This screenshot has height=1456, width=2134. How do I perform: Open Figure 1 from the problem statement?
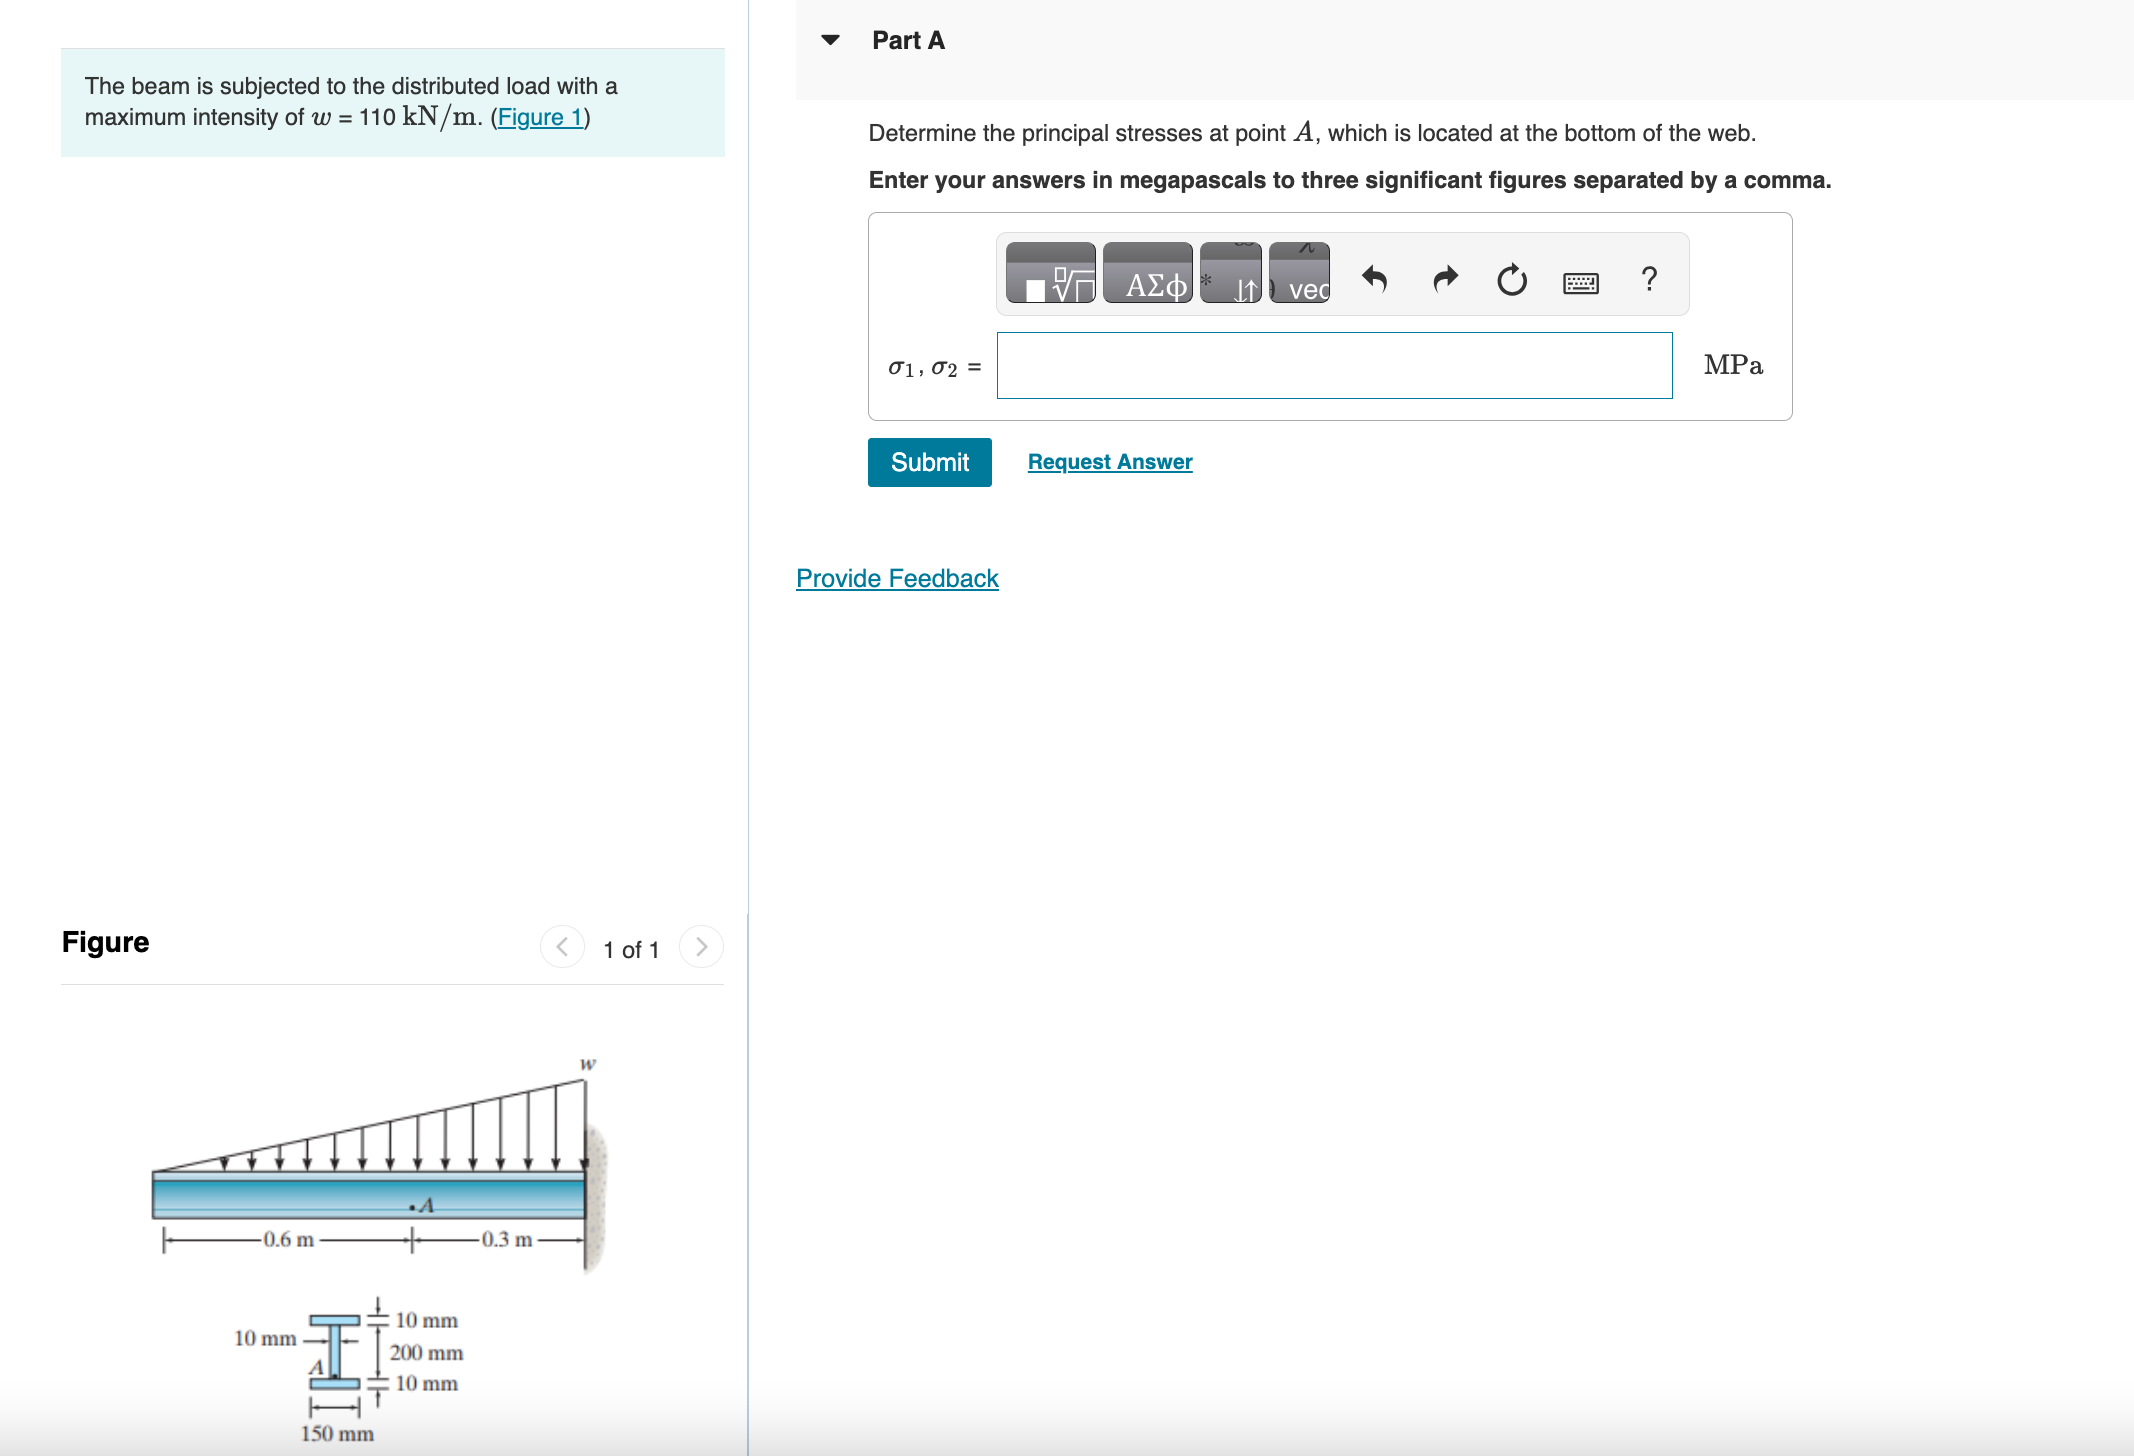tap(540, 117)
